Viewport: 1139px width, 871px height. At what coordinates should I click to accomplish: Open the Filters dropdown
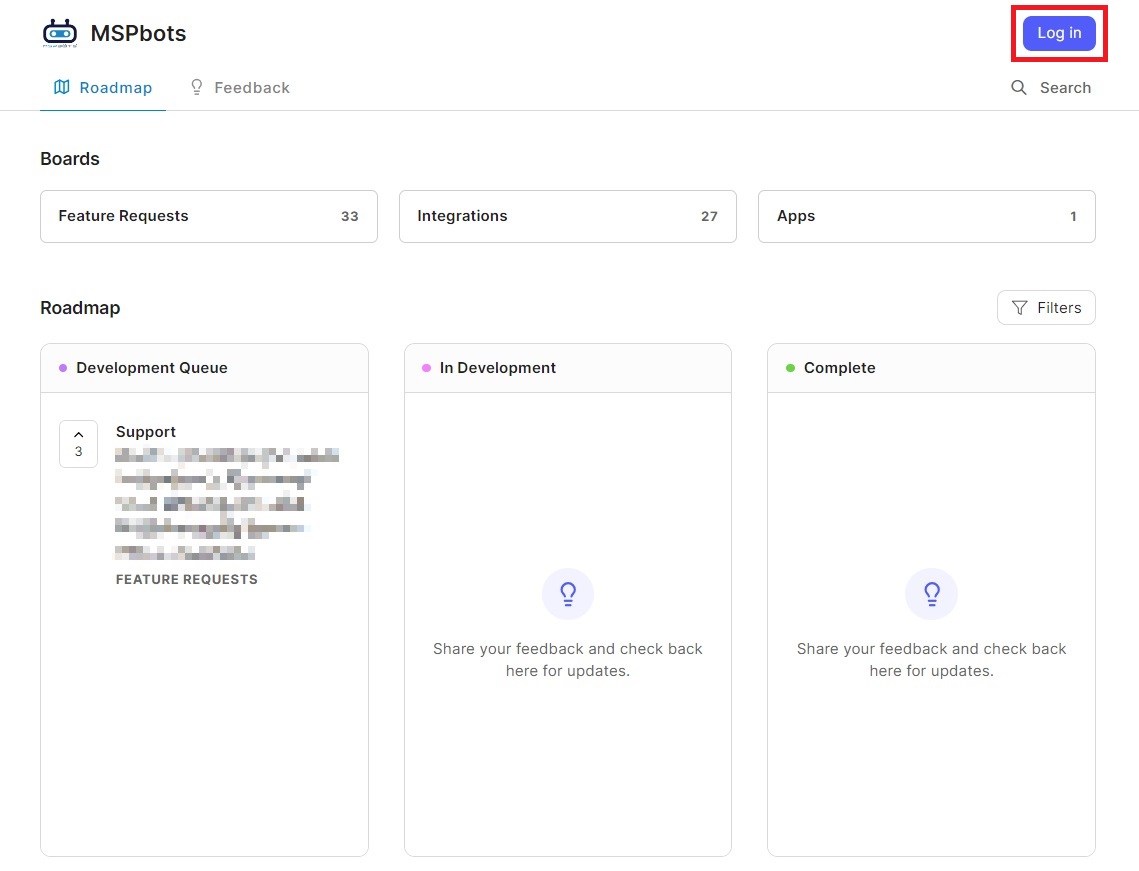point(1046,308)
